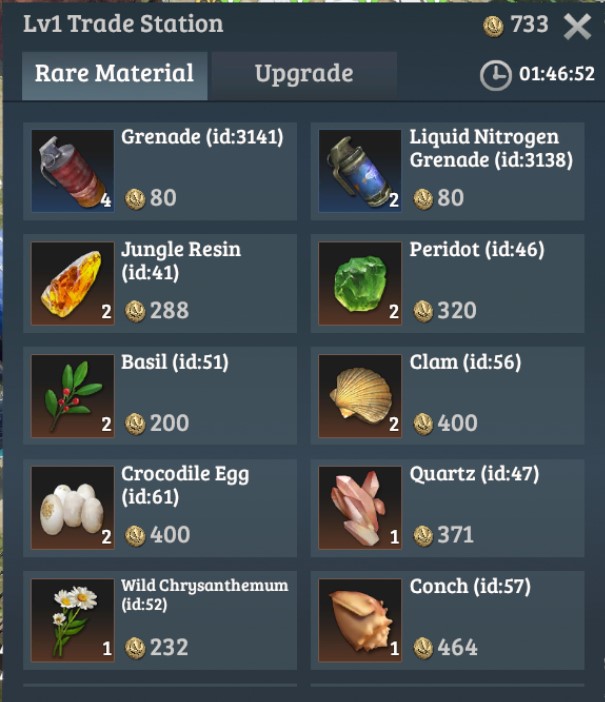Choose the green Peridot gem icon

point(360,283)
